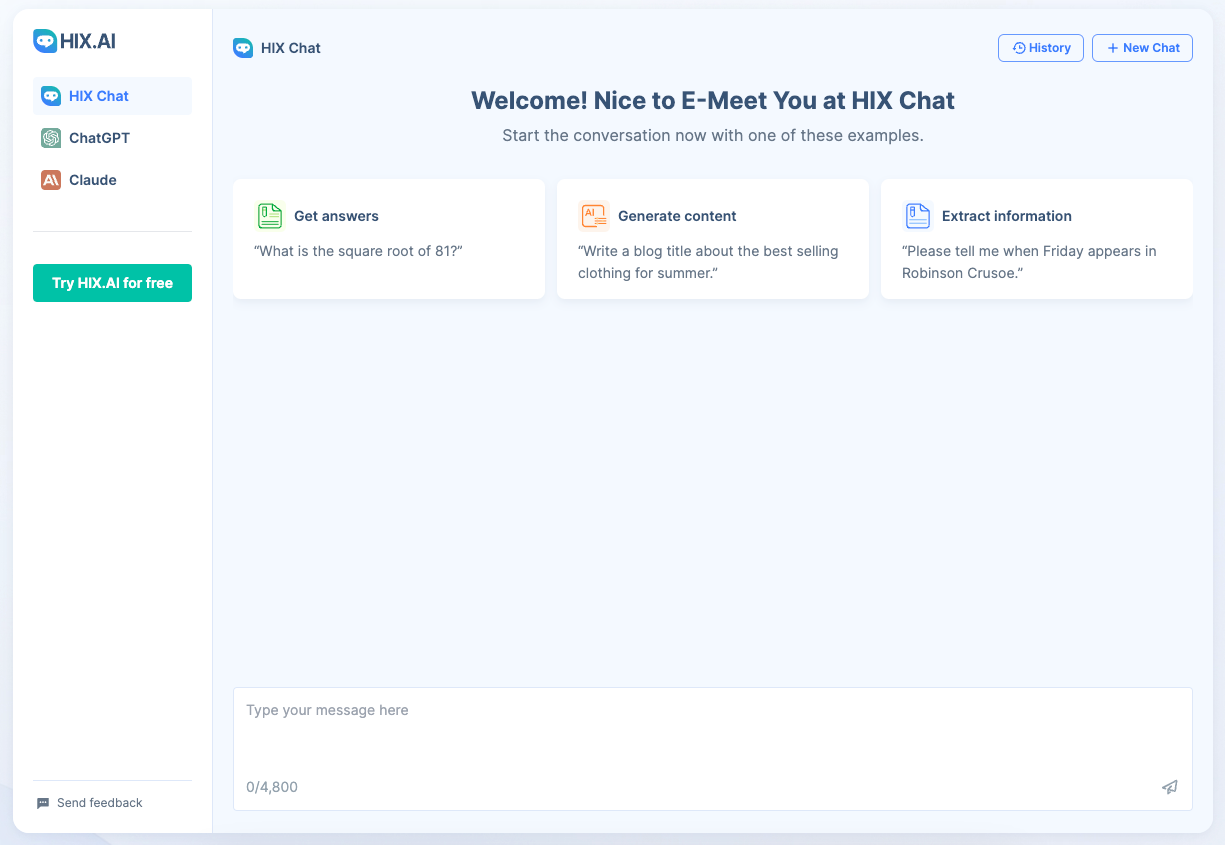
Task: Click the HIX Chat robot icon in header
Action: 243,47
